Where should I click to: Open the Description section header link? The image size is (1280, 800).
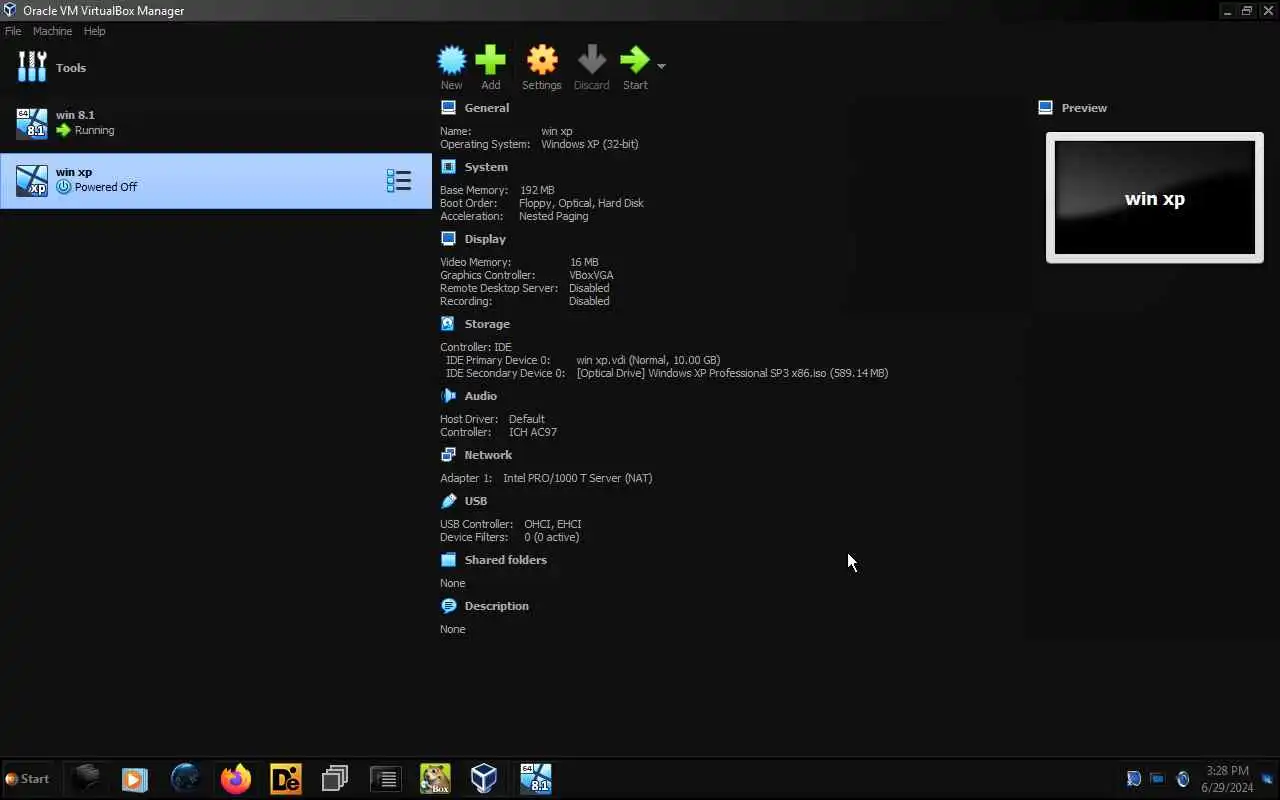click(497, 606)
